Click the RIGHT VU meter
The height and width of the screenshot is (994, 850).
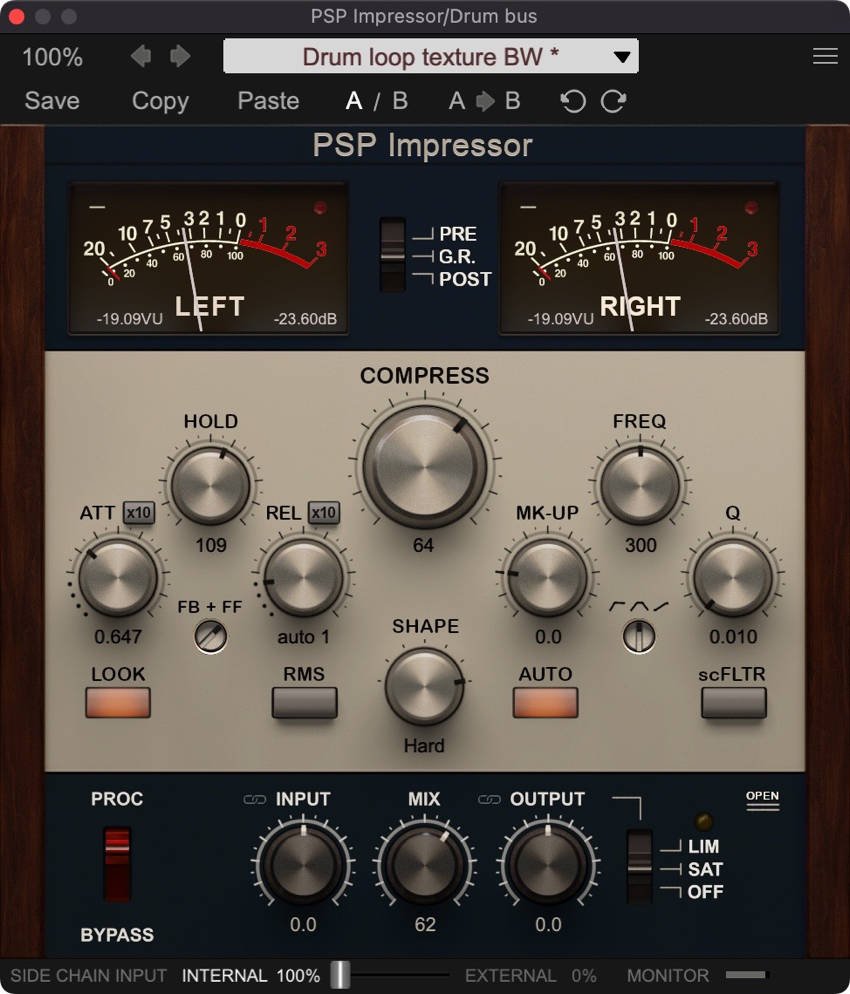tap(640, 258)
